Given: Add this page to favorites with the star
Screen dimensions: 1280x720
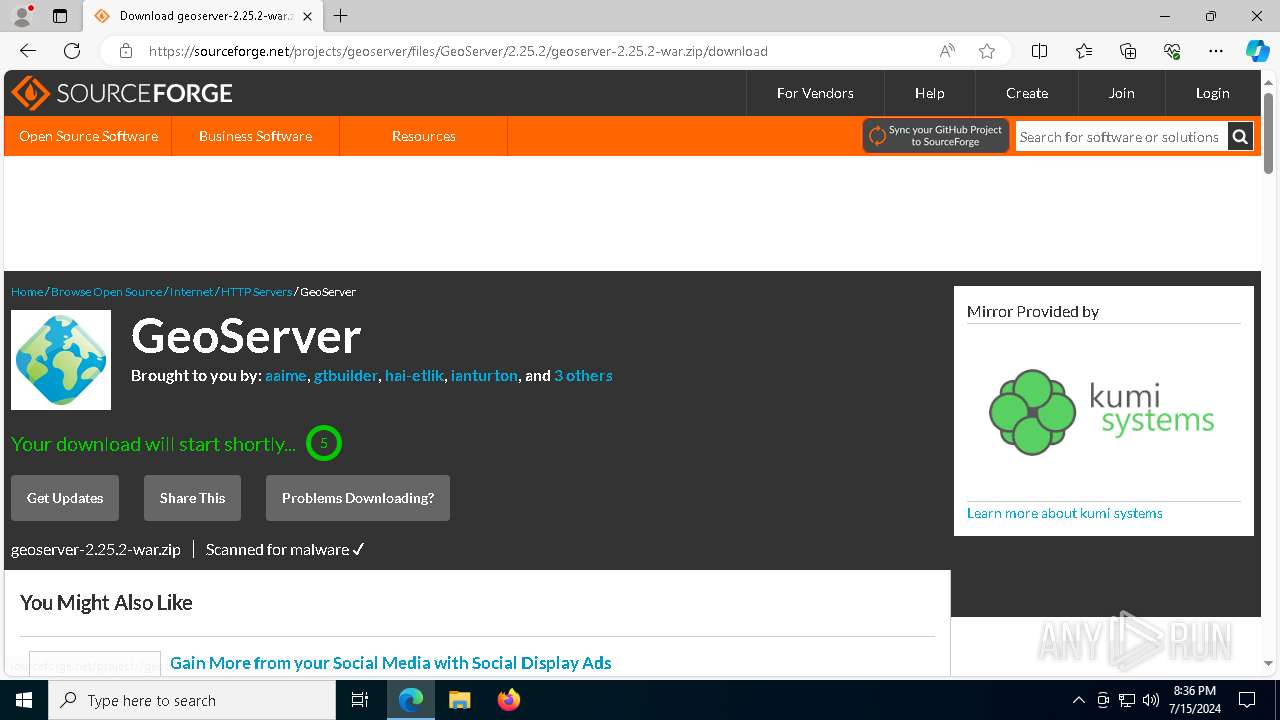Looking at the screenshot, I should click(987, 51).
